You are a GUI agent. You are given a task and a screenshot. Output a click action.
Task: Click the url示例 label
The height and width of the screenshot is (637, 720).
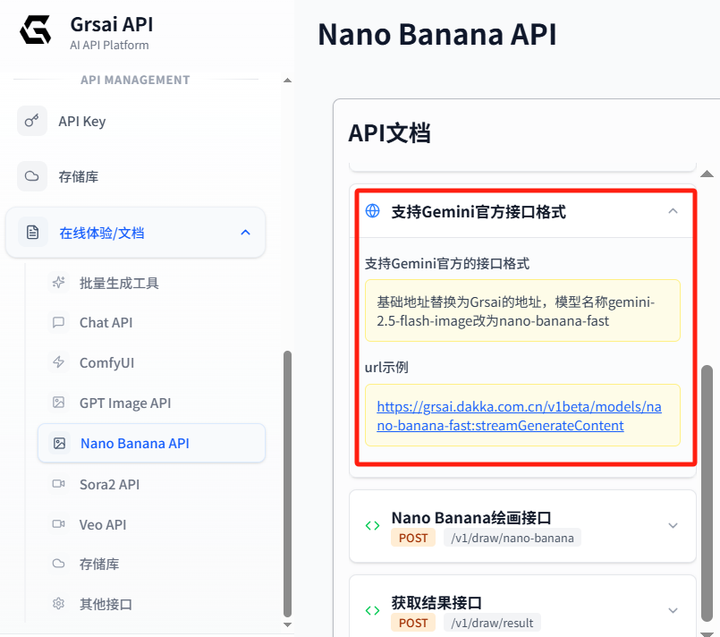pos(386,367)
